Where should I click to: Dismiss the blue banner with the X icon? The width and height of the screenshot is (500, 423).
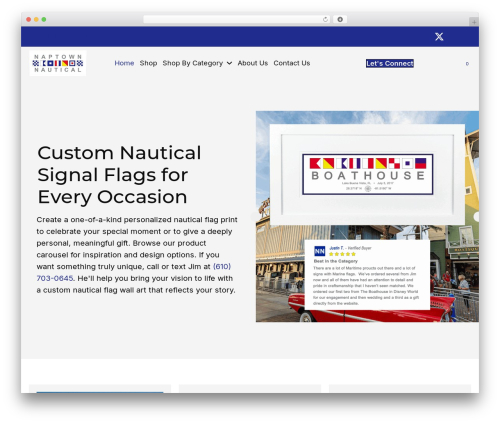pyautogui.click(x=439, y=37)
